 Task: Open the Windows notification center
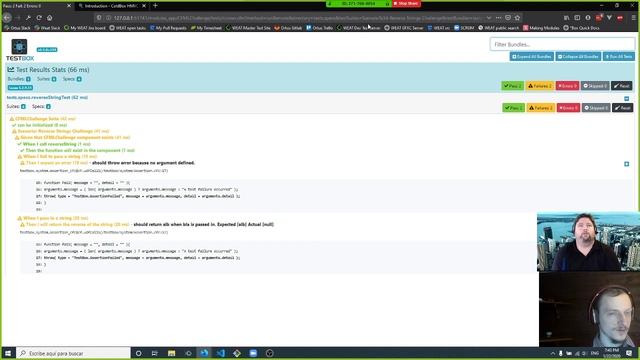coord(629,353)
